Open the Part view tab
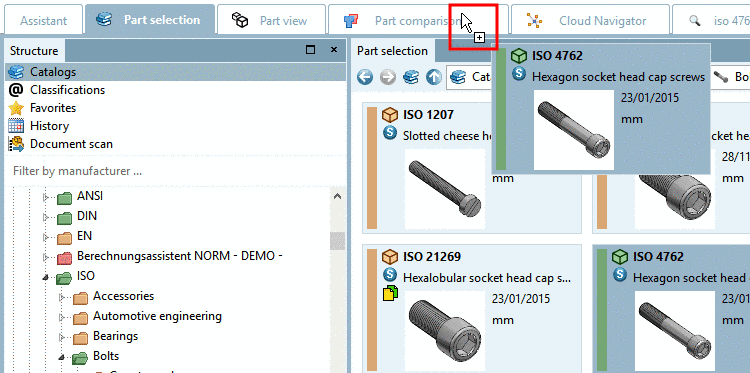 point(271,21)
